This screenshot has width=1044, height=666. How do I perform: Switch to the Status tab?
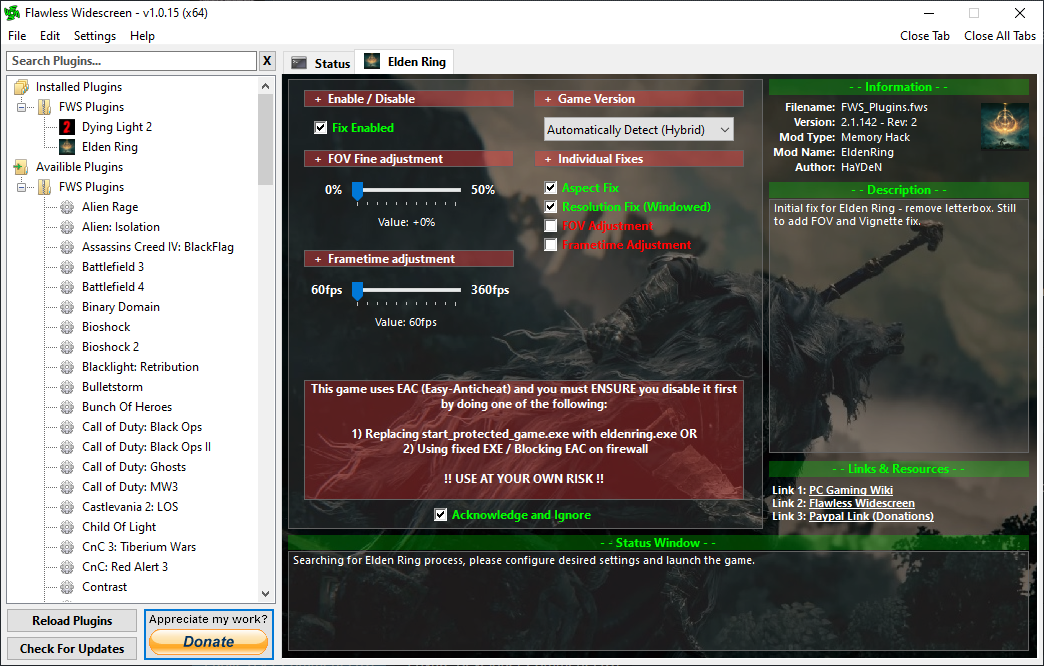(x=320, y=63)
